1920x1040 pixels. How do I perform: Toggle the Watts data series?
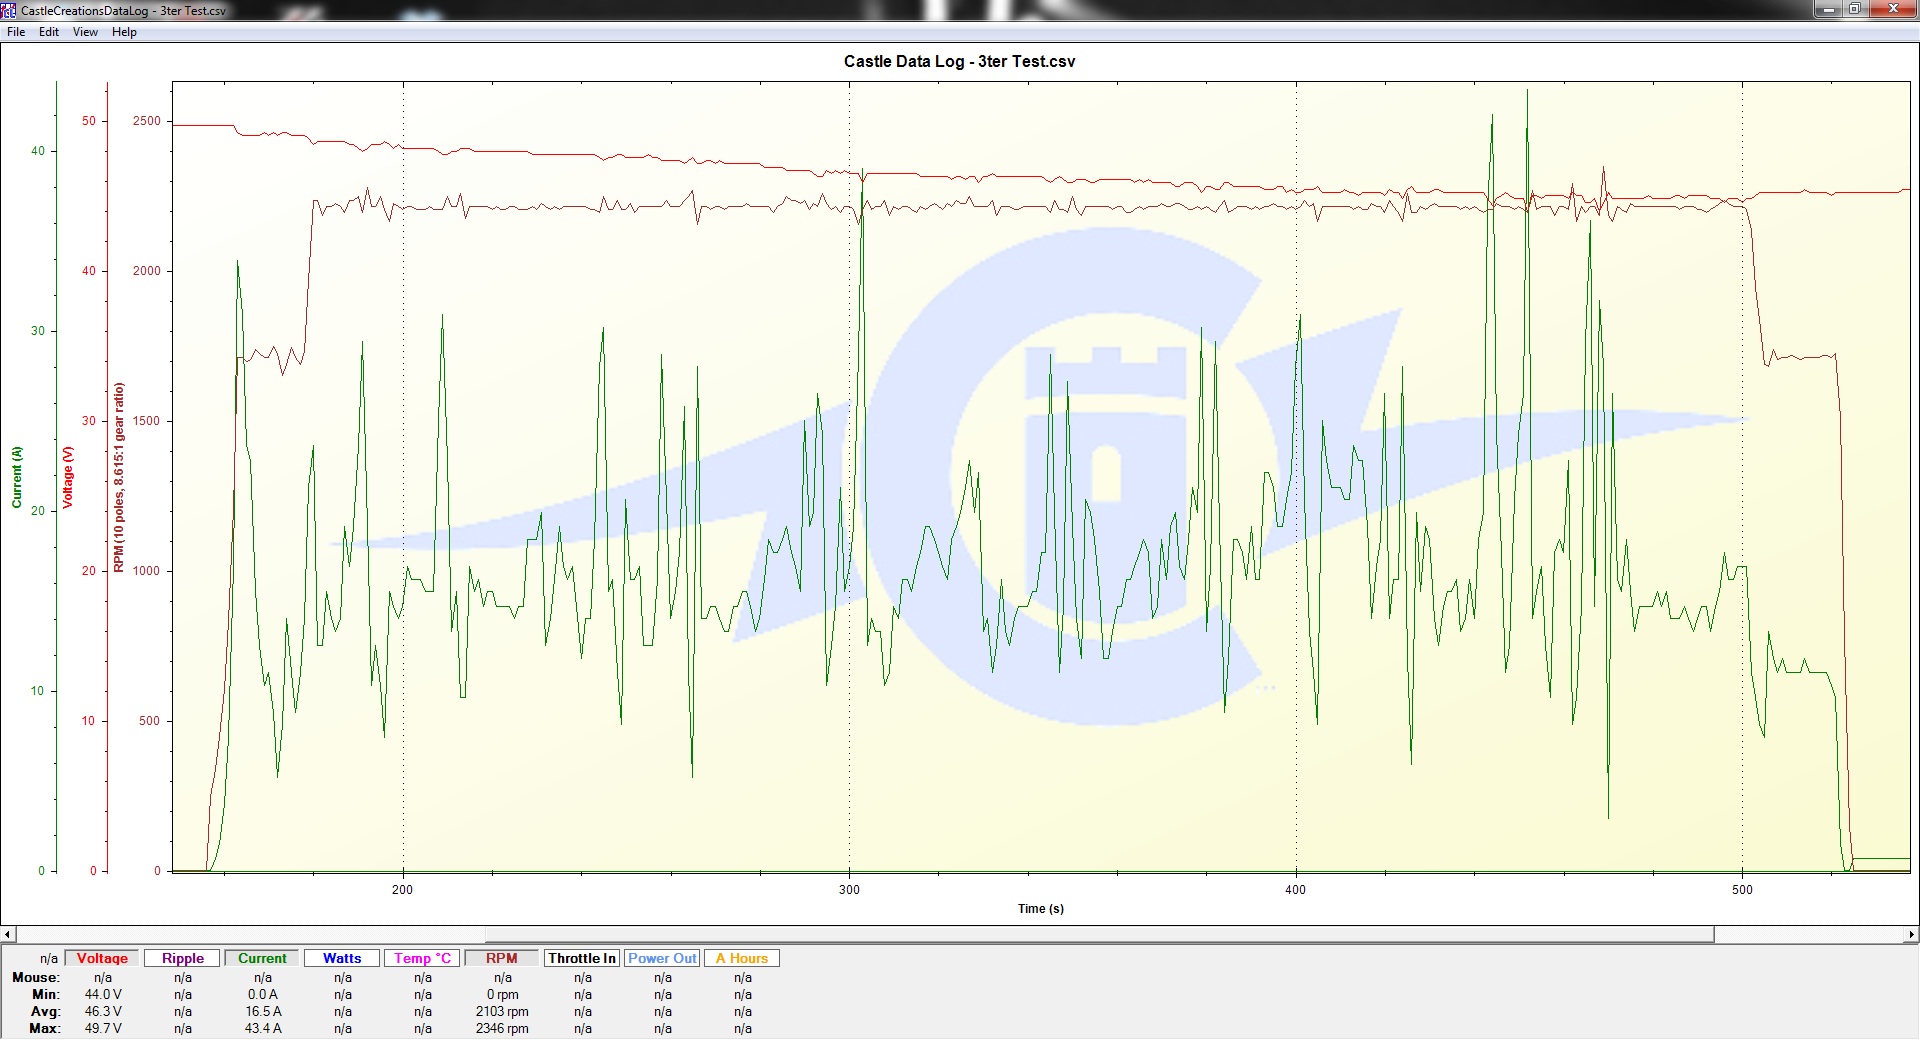(342, 958)
